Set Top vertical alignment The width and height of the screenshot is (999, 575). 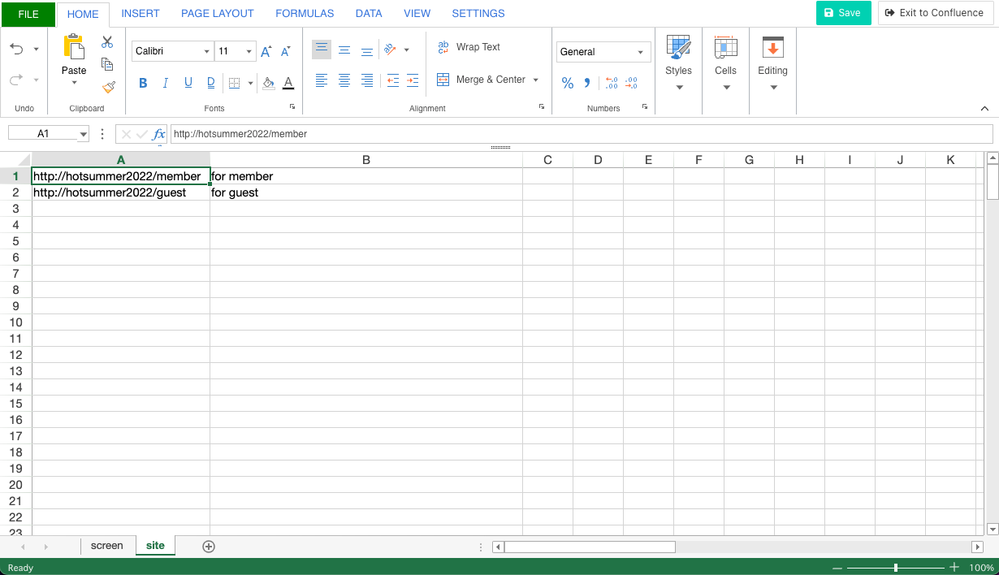(322, 49)
